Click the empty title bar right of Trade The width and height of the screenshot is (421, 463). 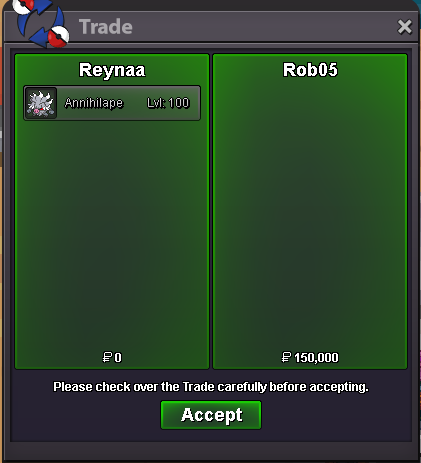[263, 27]
